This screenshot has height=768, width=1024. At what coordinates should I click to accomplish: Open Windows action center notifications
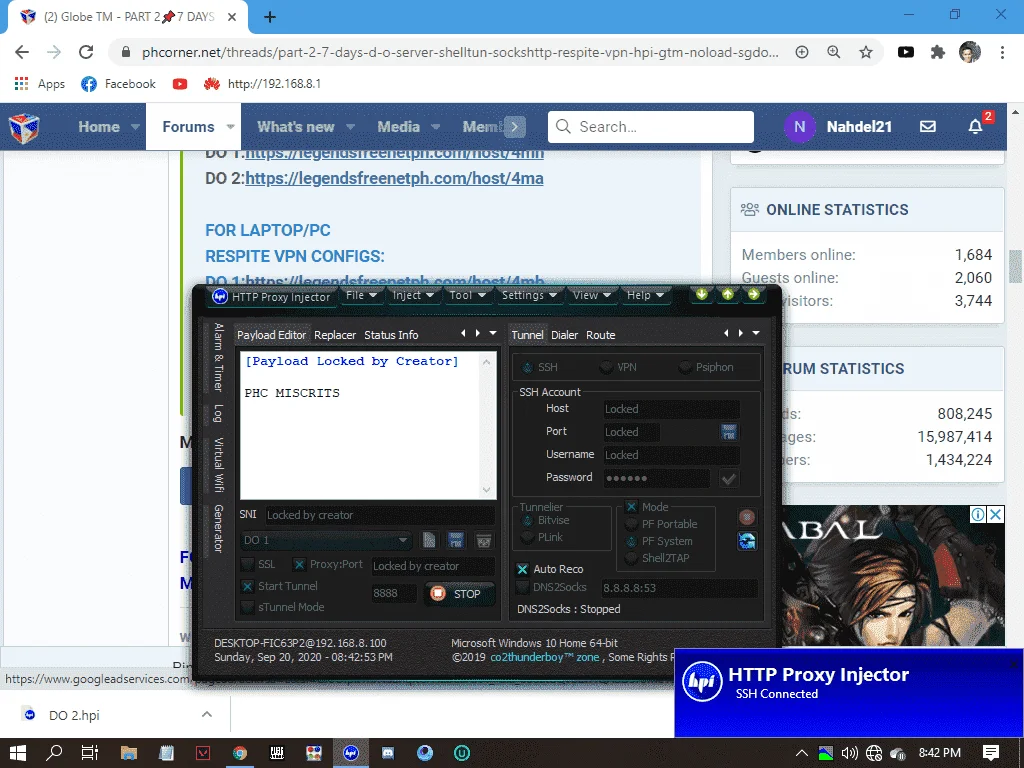[991, 753]
